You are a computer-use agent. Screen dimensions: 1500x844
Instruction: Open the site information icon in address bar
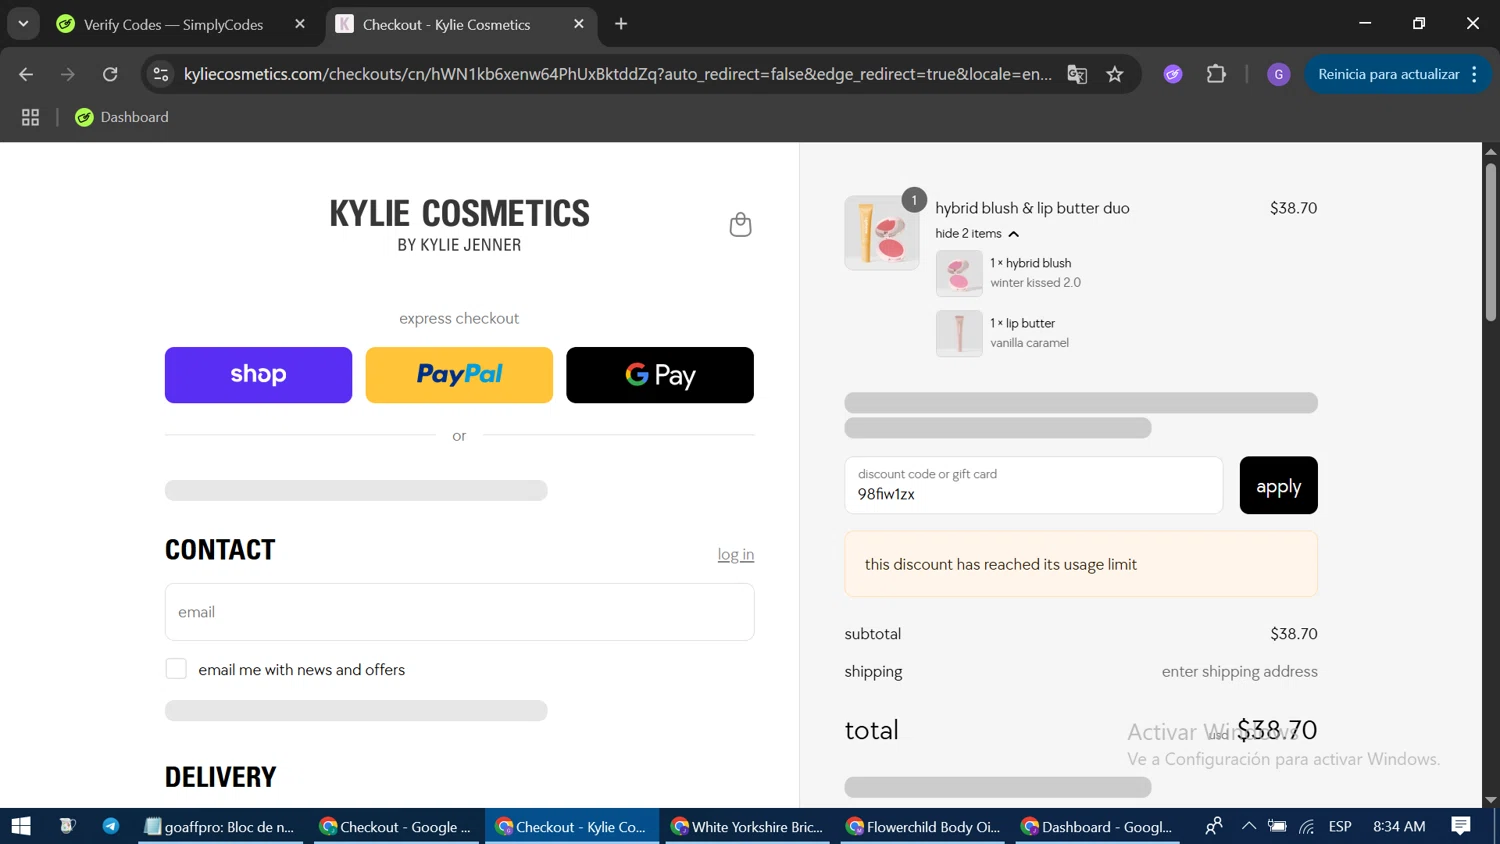tap(160, 74)
